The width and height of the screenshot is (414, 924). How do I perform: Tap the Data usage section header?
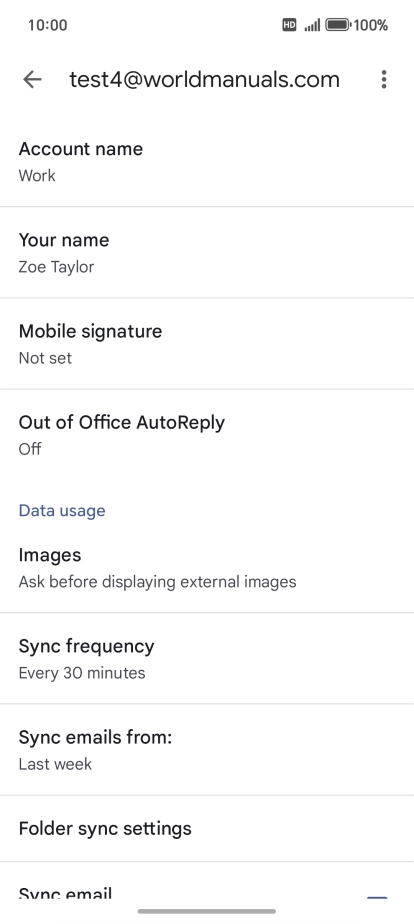pyautogui.click(x=62, y=510)
